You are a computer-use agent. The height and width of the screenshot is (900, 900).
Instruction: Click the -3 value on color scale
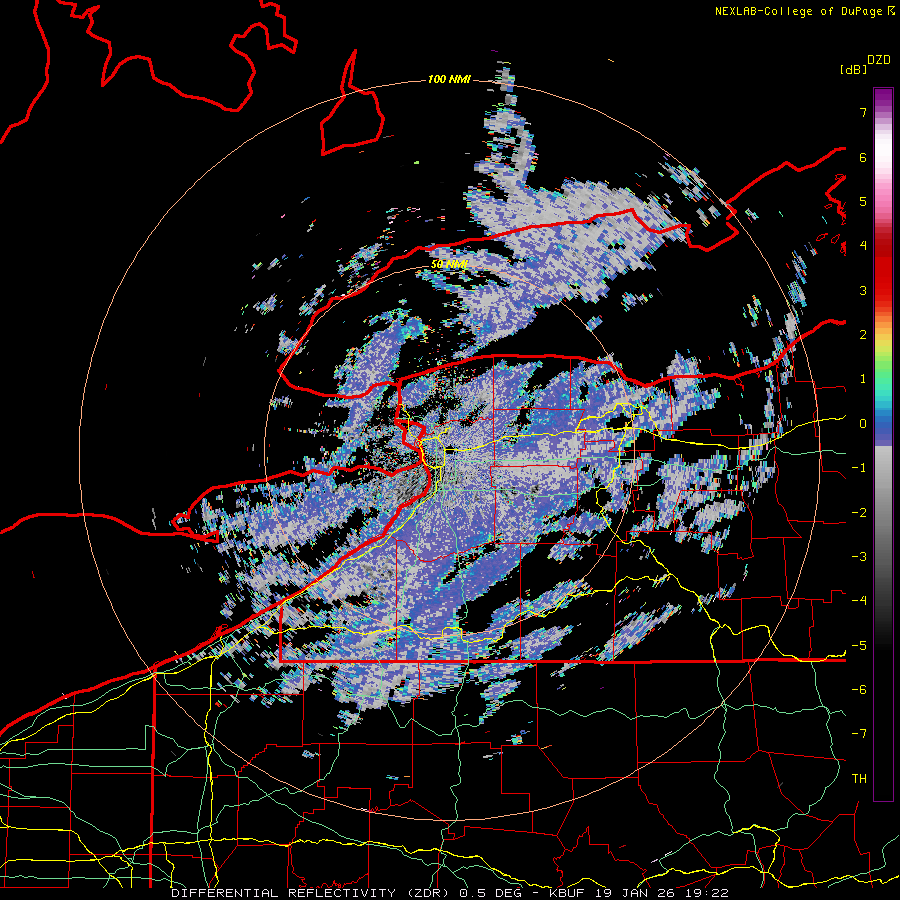859,557
